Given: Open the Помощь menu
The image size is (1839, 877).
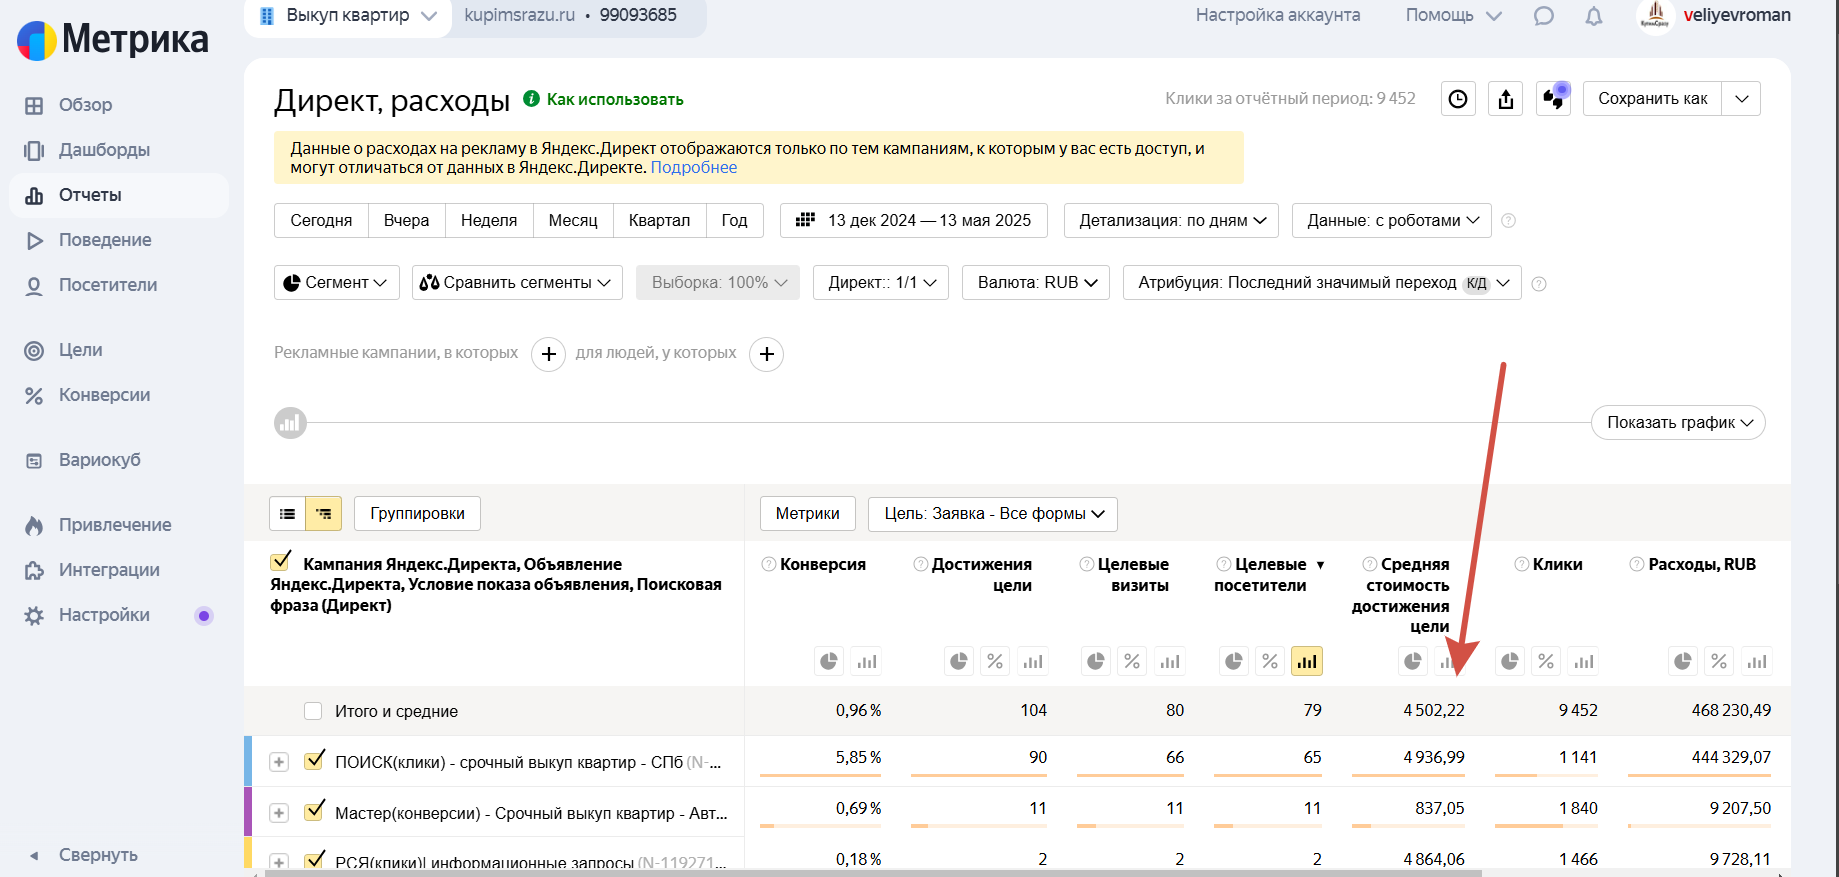Looking at the screenshot, I should [1453, 16].
